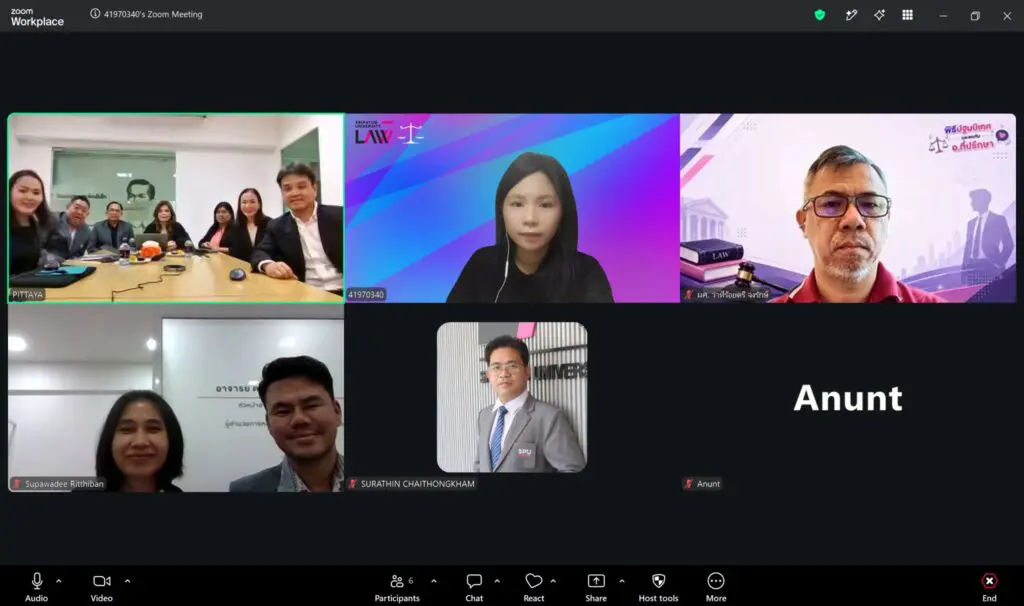Image resolution: width=1024 pixels, height=606 pixels.
Task: Select the SURATHIN CHAITHONGKHAM profile picture tile
Action: [x=512, y=397]
